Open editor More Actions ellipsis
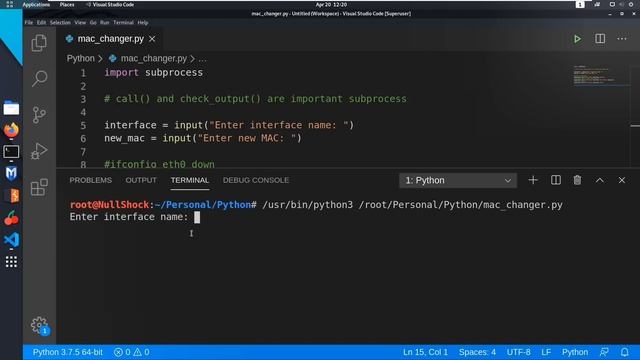The height and width of the screenshot is (360, 640). pos(622,39)
